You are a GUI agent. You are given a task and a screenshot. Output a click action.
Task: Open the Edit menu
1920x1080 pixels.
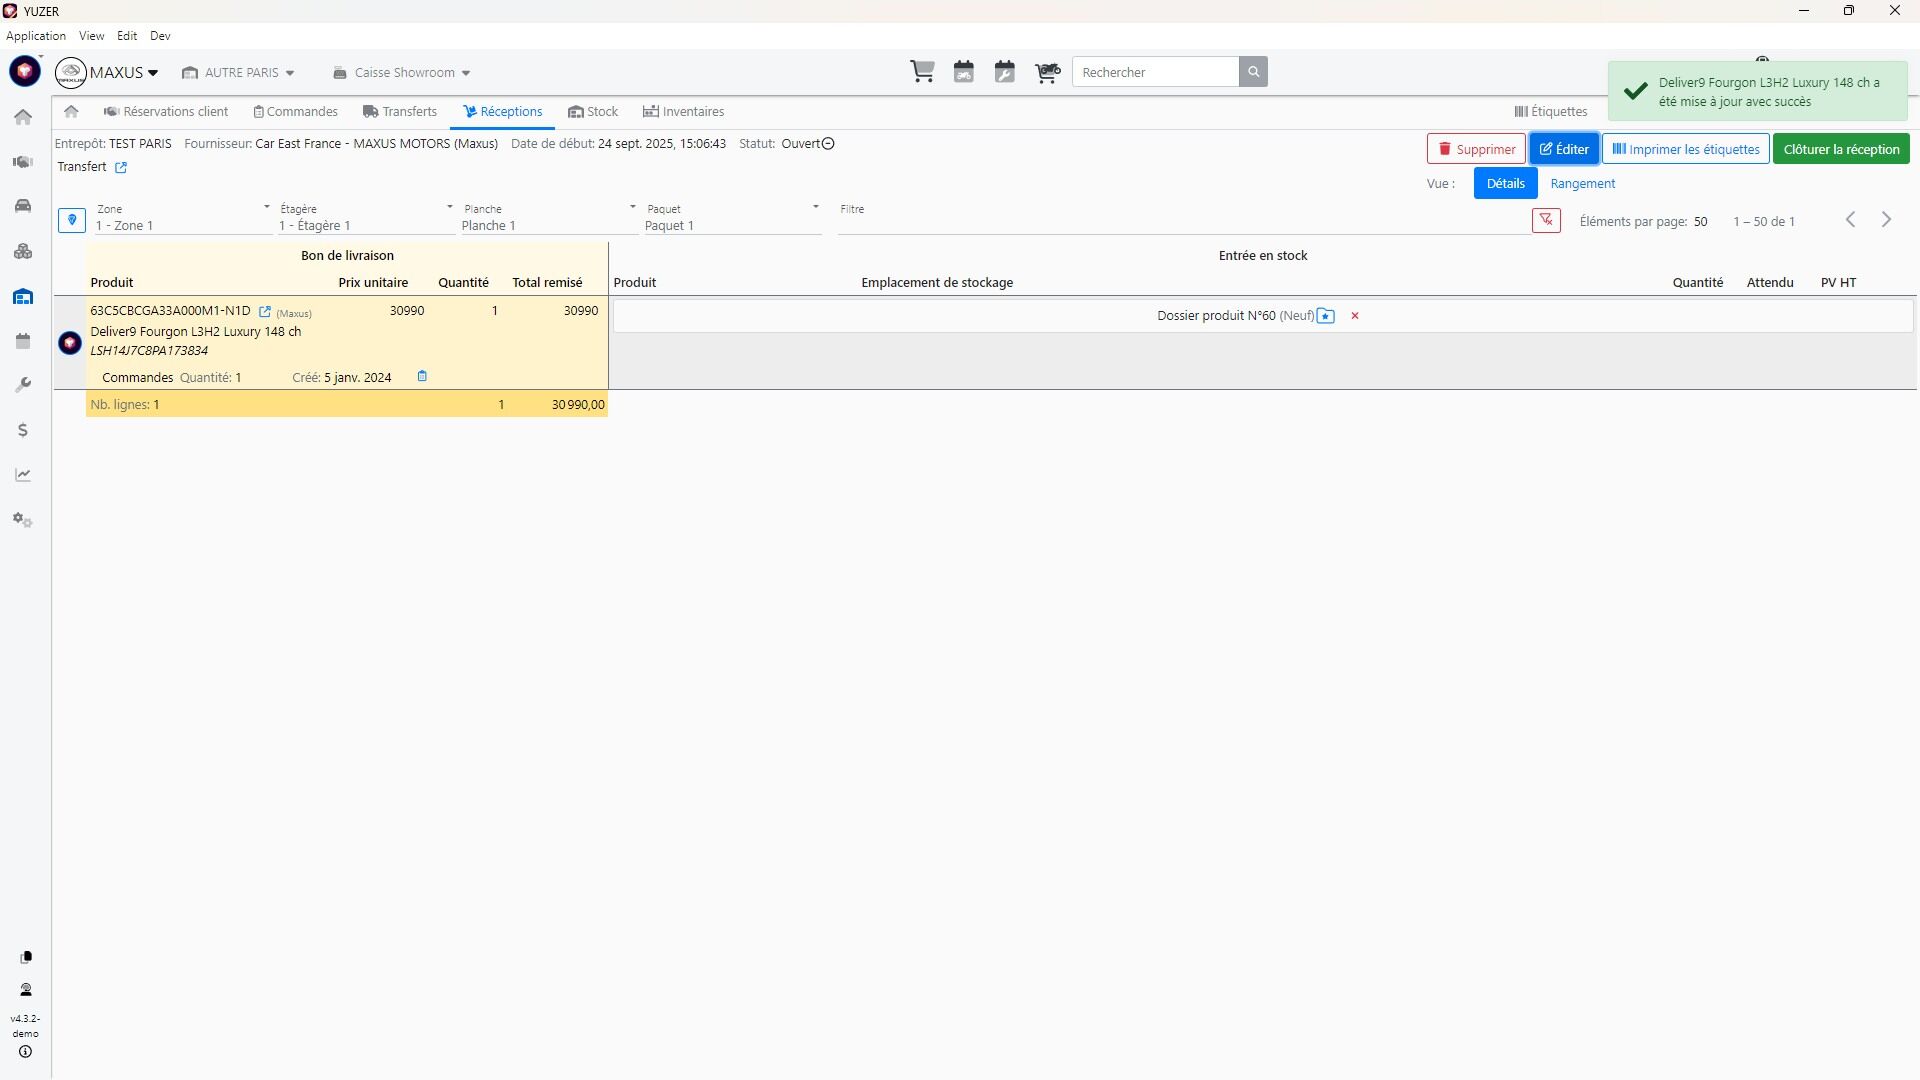point(127,36)
